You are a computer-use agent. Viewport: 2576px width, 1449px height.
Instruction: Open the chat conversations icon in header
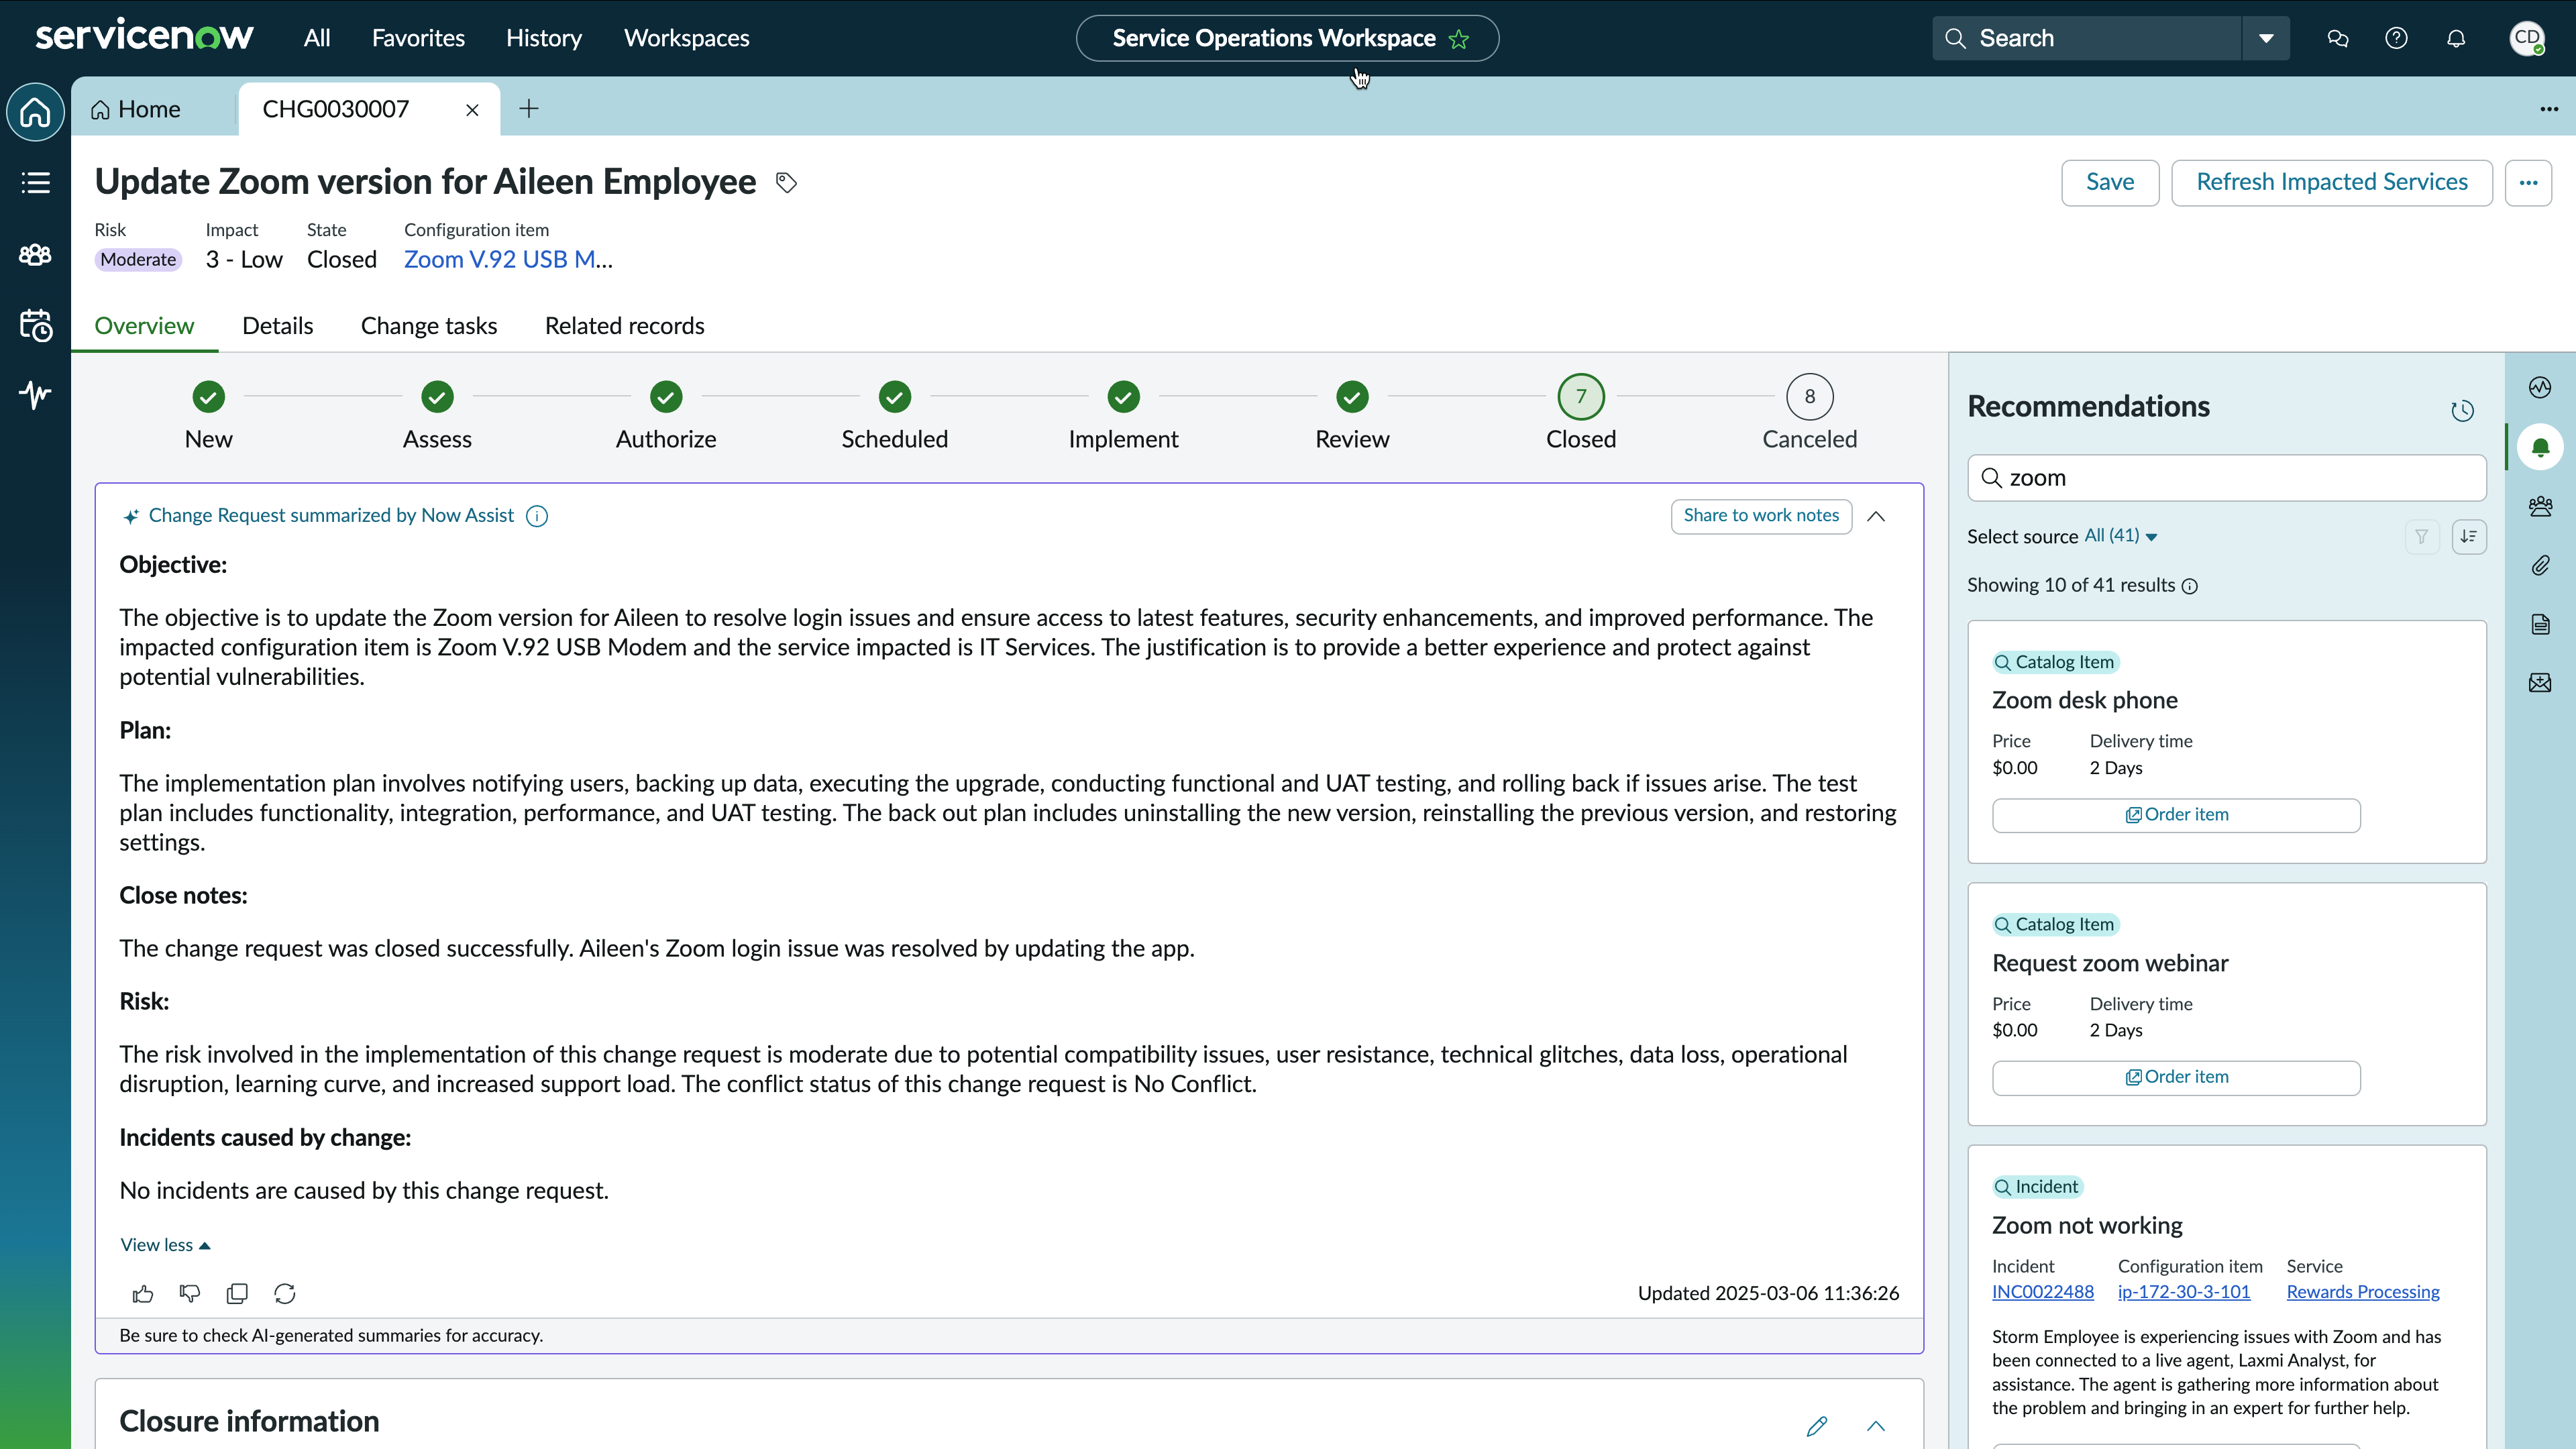pyautogui.click(x=2337, y=38)
